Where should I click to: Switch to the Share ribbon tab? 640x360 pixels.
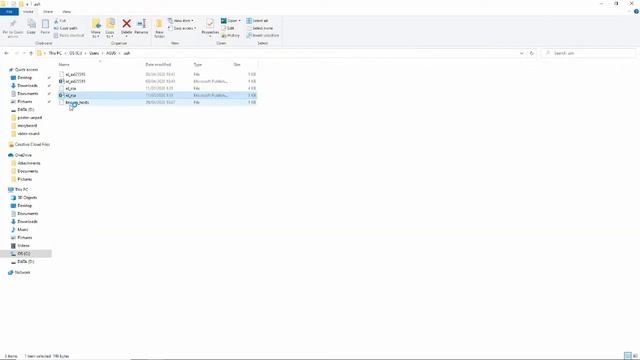point(48,11)
